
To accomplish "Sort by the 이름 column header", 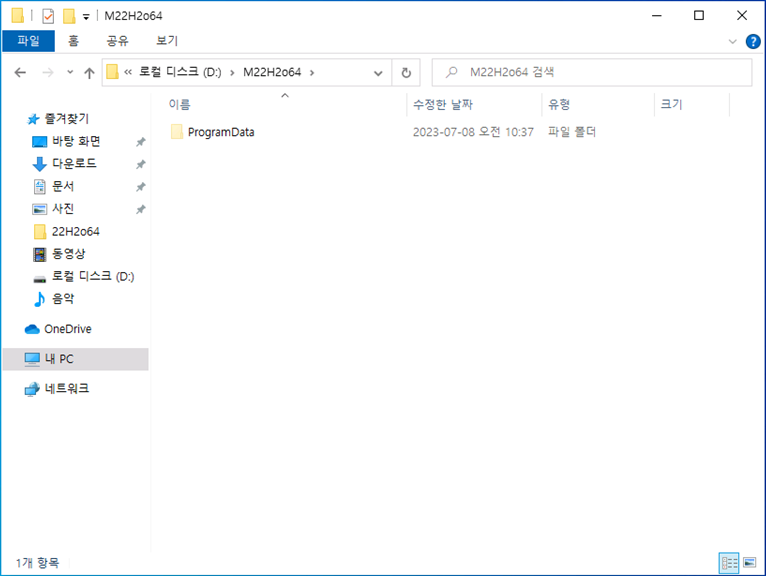I will tap(179, 104).
